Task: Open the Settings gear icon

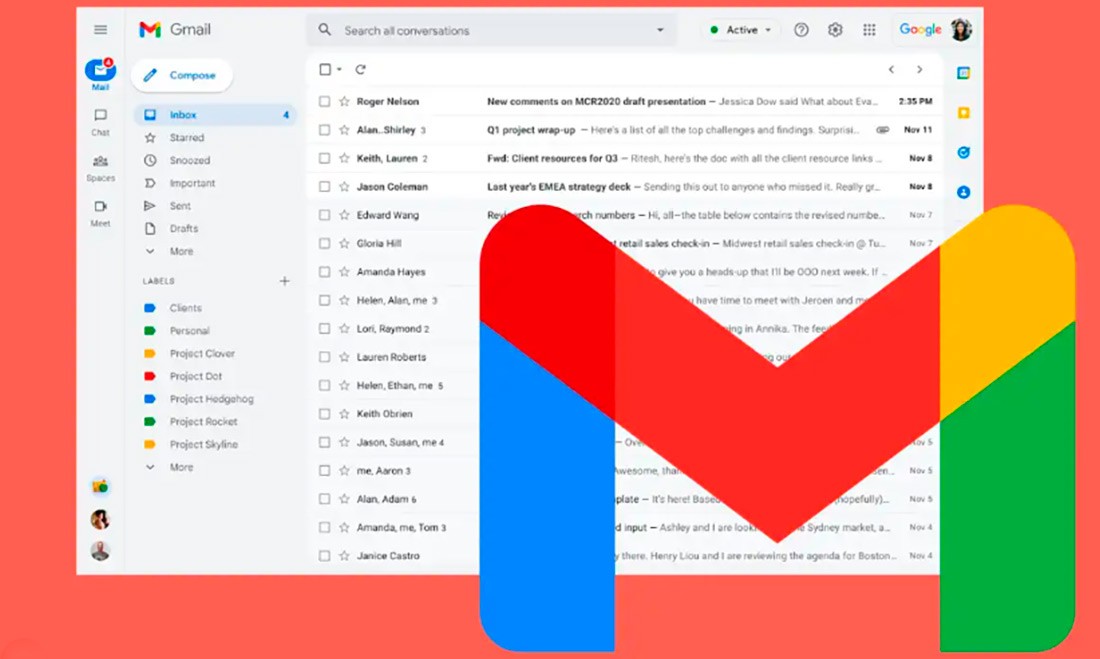Action: [835, 30]
